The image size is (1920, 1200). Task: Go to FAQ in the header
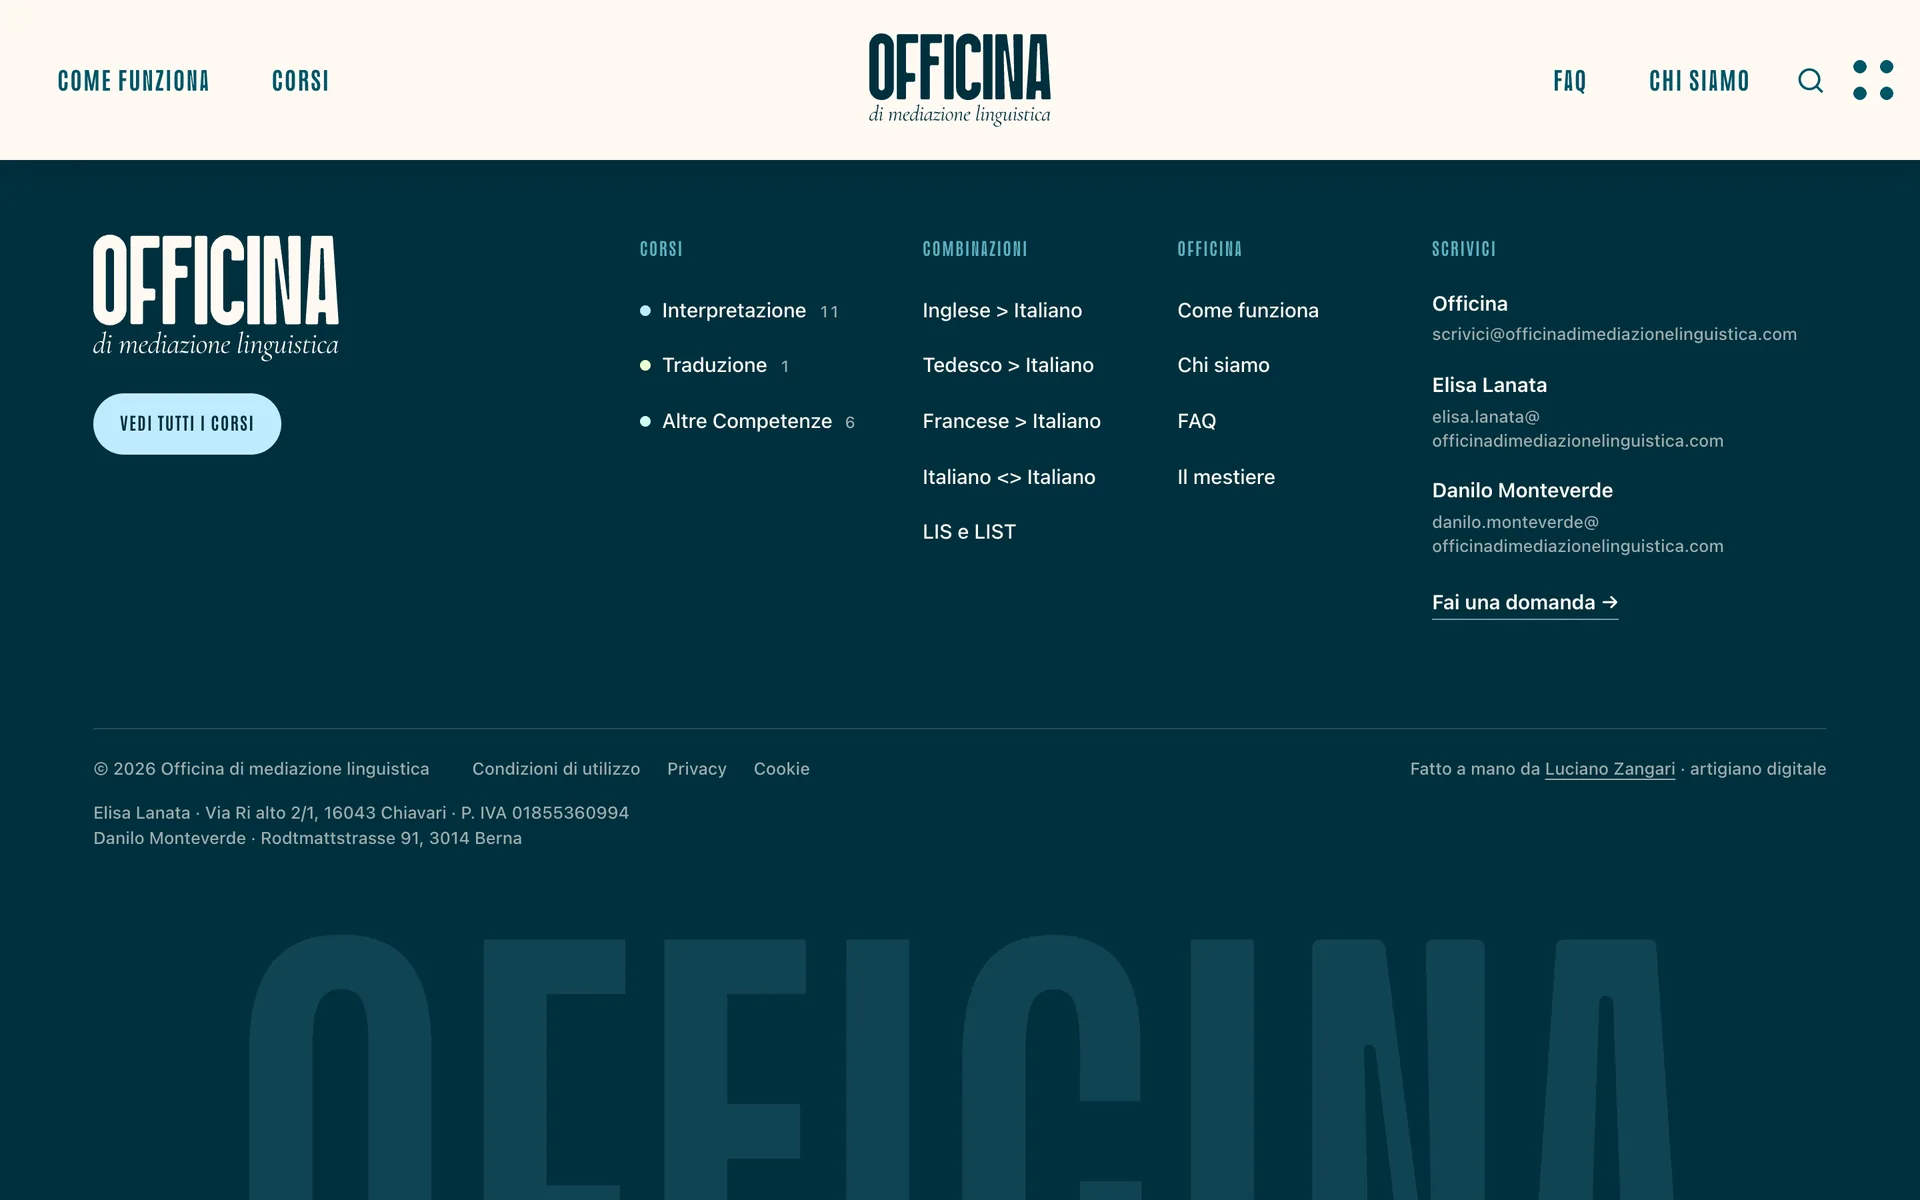[1570, 81]
